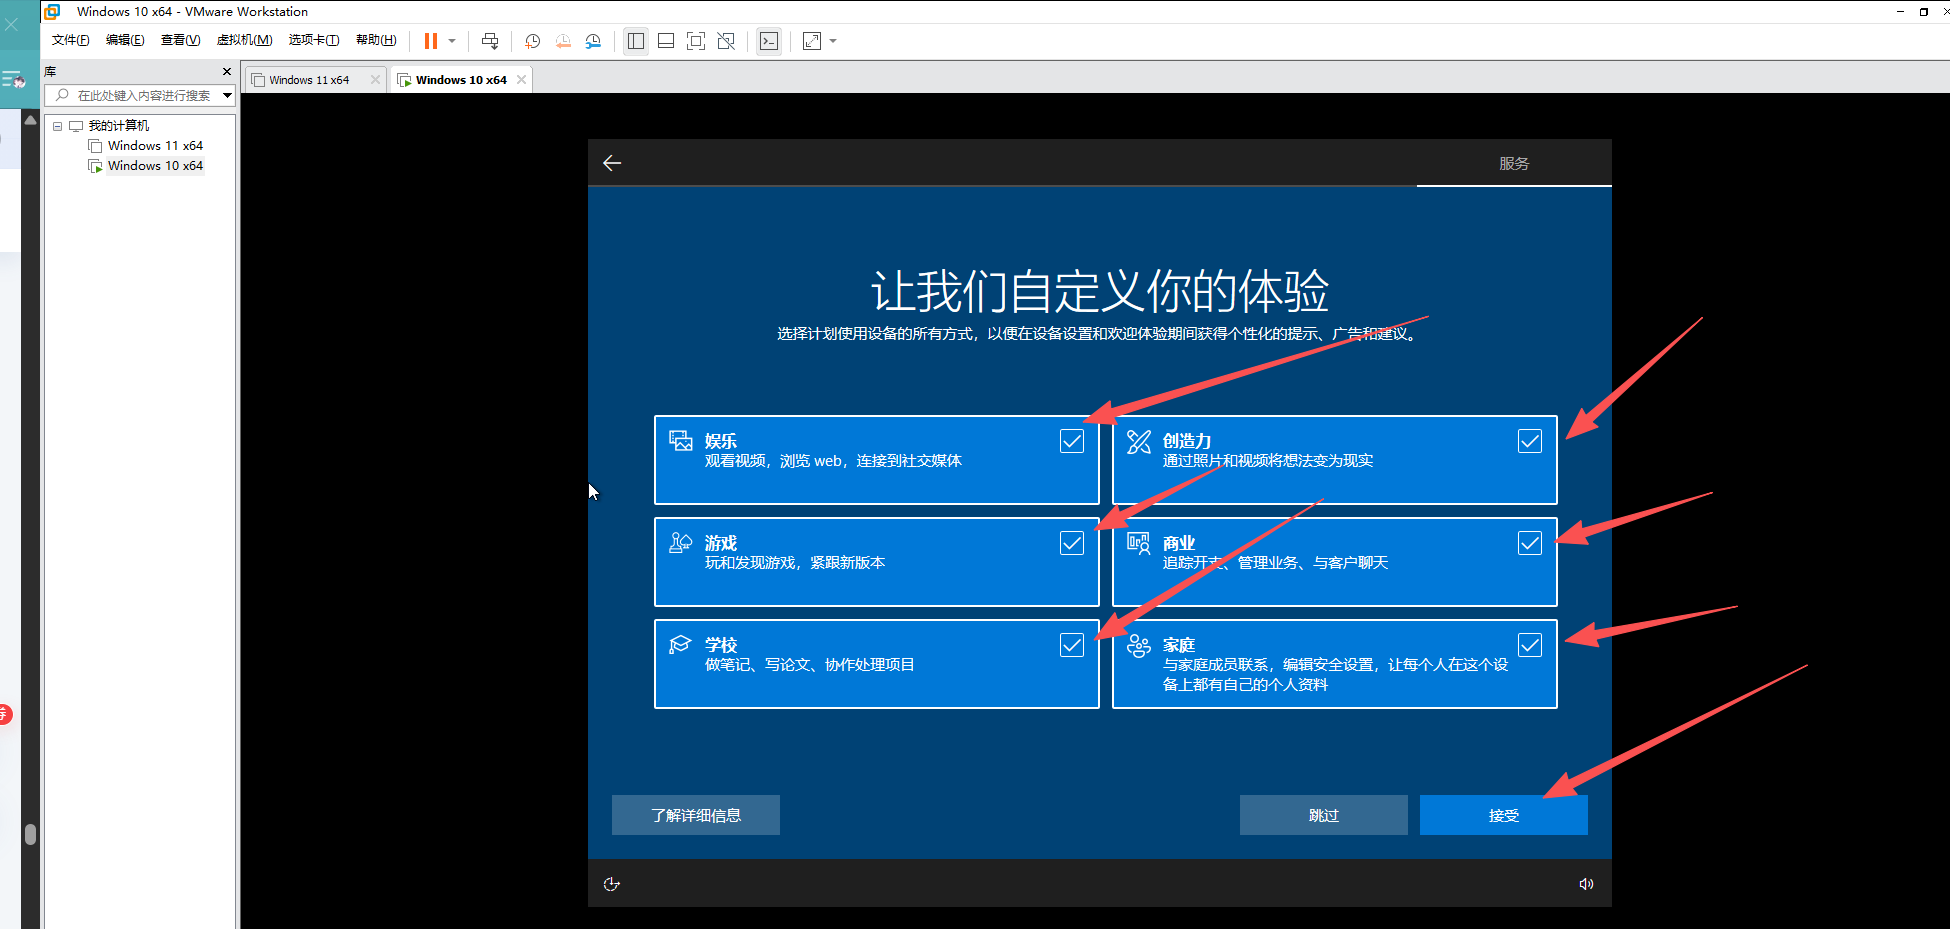Select the Windows 10 x64 tab
This screenshot has width=1950, height=929.
461,80
